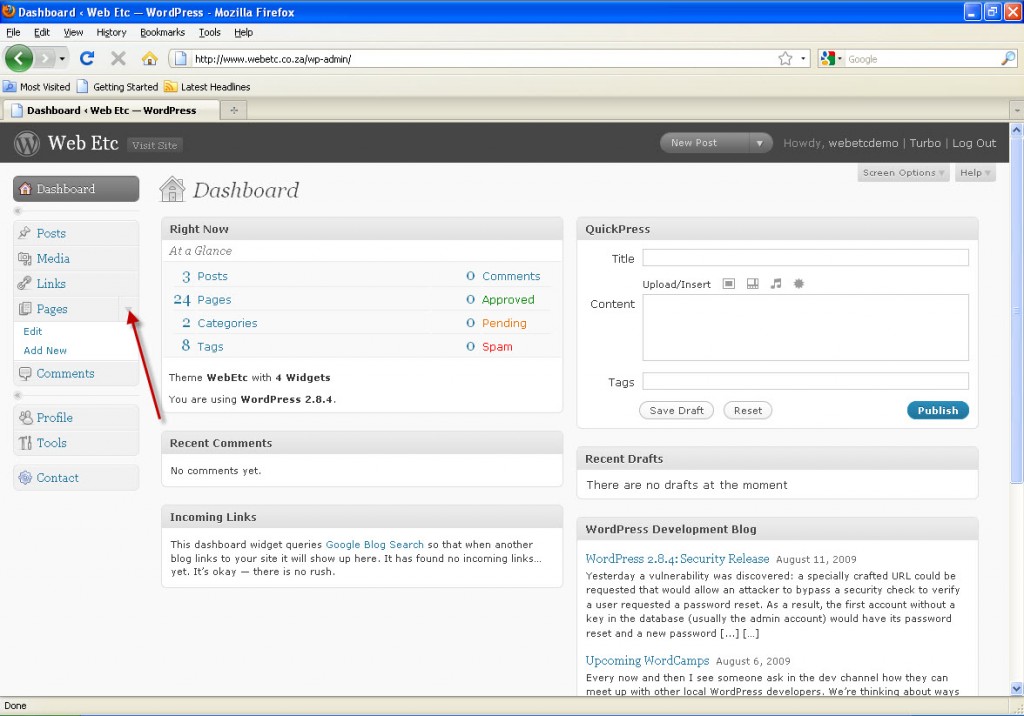Open WordPress 2.8.4: Security Release link
Image resolution: width=1024 pixels, height=716 pixels.
coord(677,559)
